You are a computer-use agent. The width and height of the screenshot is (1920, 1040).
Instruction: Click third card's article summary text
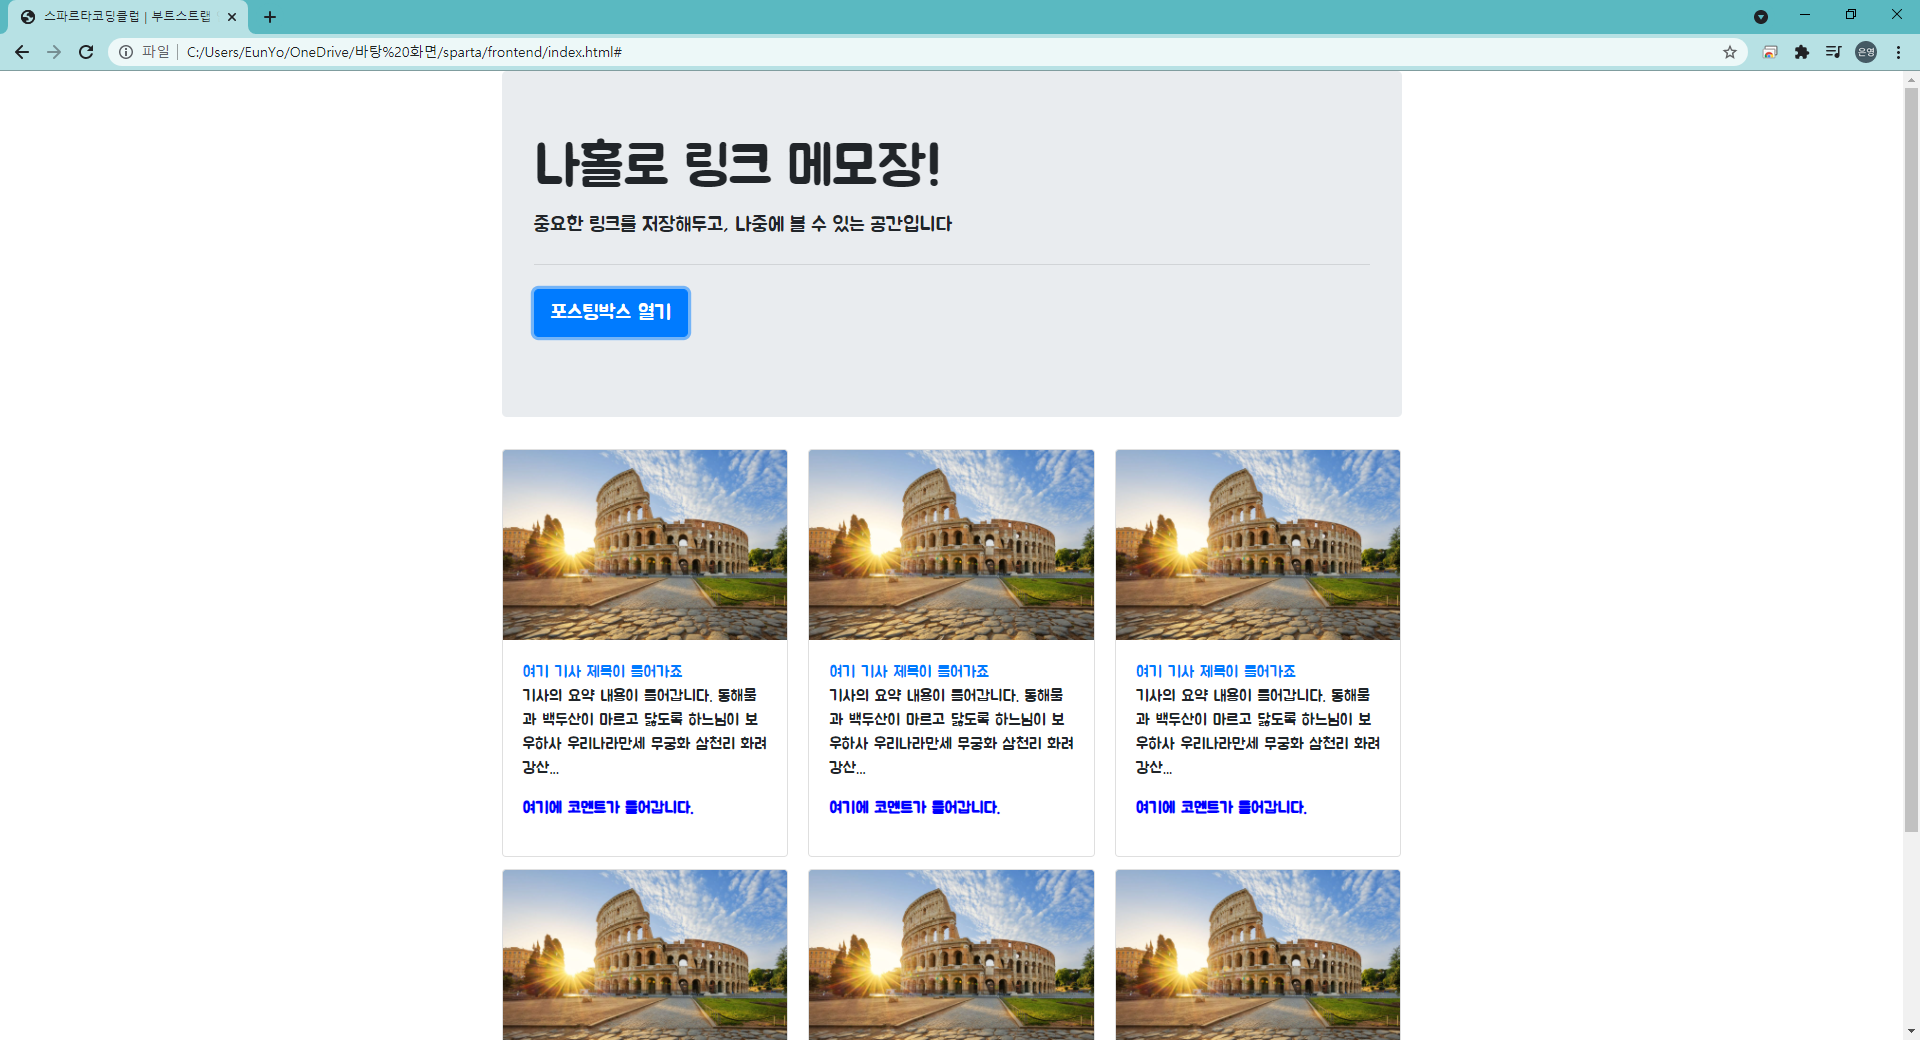tap(1257, 731)
